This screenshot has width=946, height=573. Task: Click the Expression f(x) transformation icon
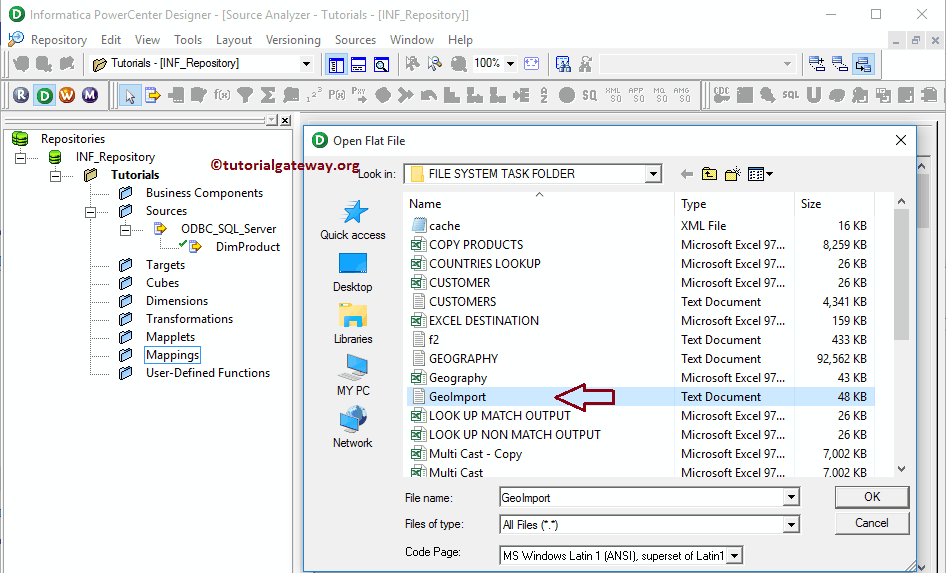pos(222,95)
